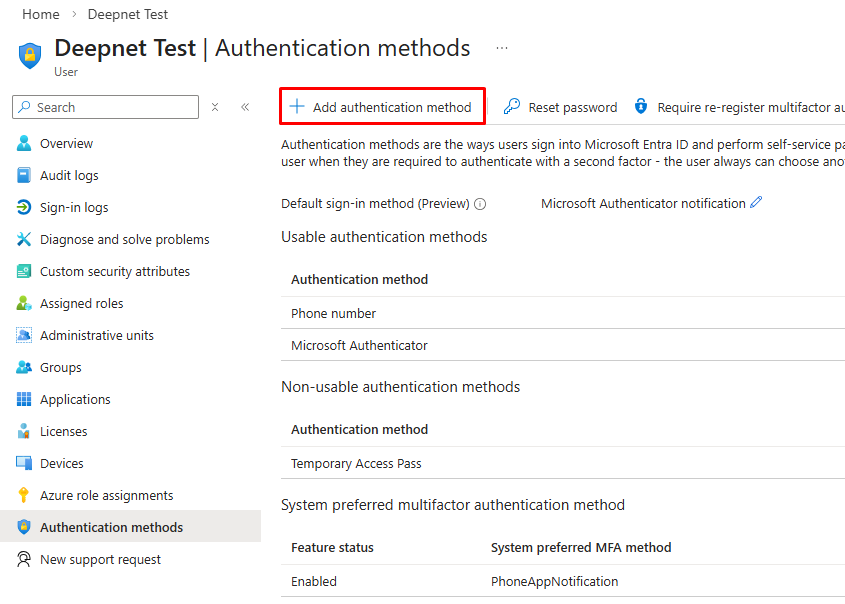The image size is (845, 604).
Task: Click the Audit logs sidebar icon
Action: 24,176
